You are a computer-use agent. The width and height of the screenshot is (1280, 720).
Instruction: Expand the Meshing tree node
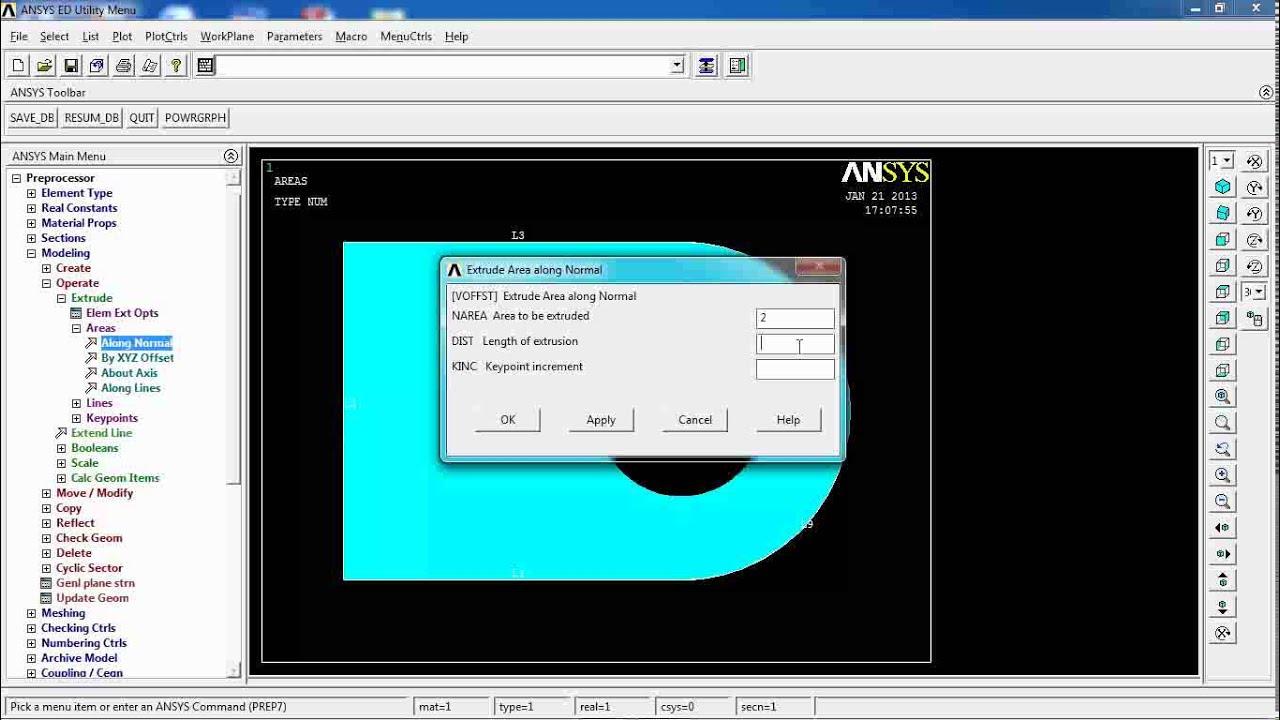(31, 613)
